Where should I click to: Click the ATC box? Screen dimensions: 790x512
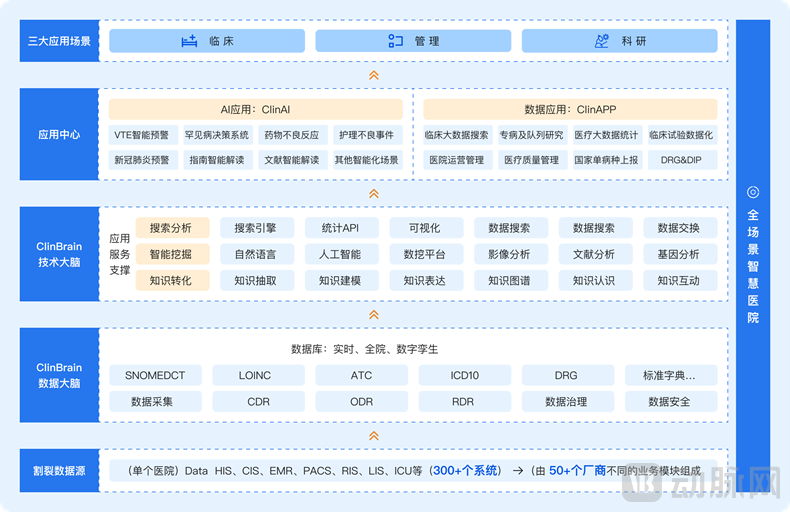[362, 375]
